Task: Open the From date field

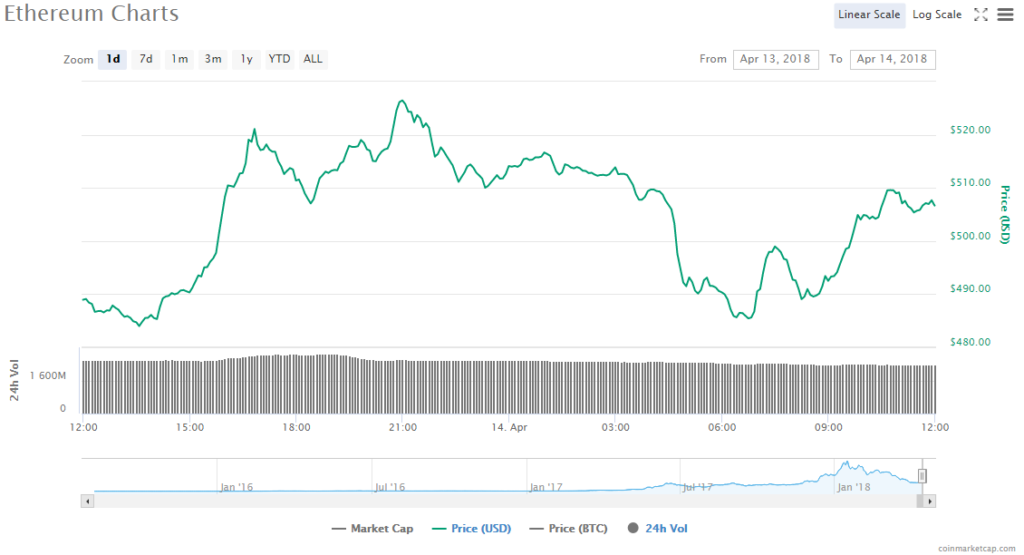Action: (x=776, y=59)
